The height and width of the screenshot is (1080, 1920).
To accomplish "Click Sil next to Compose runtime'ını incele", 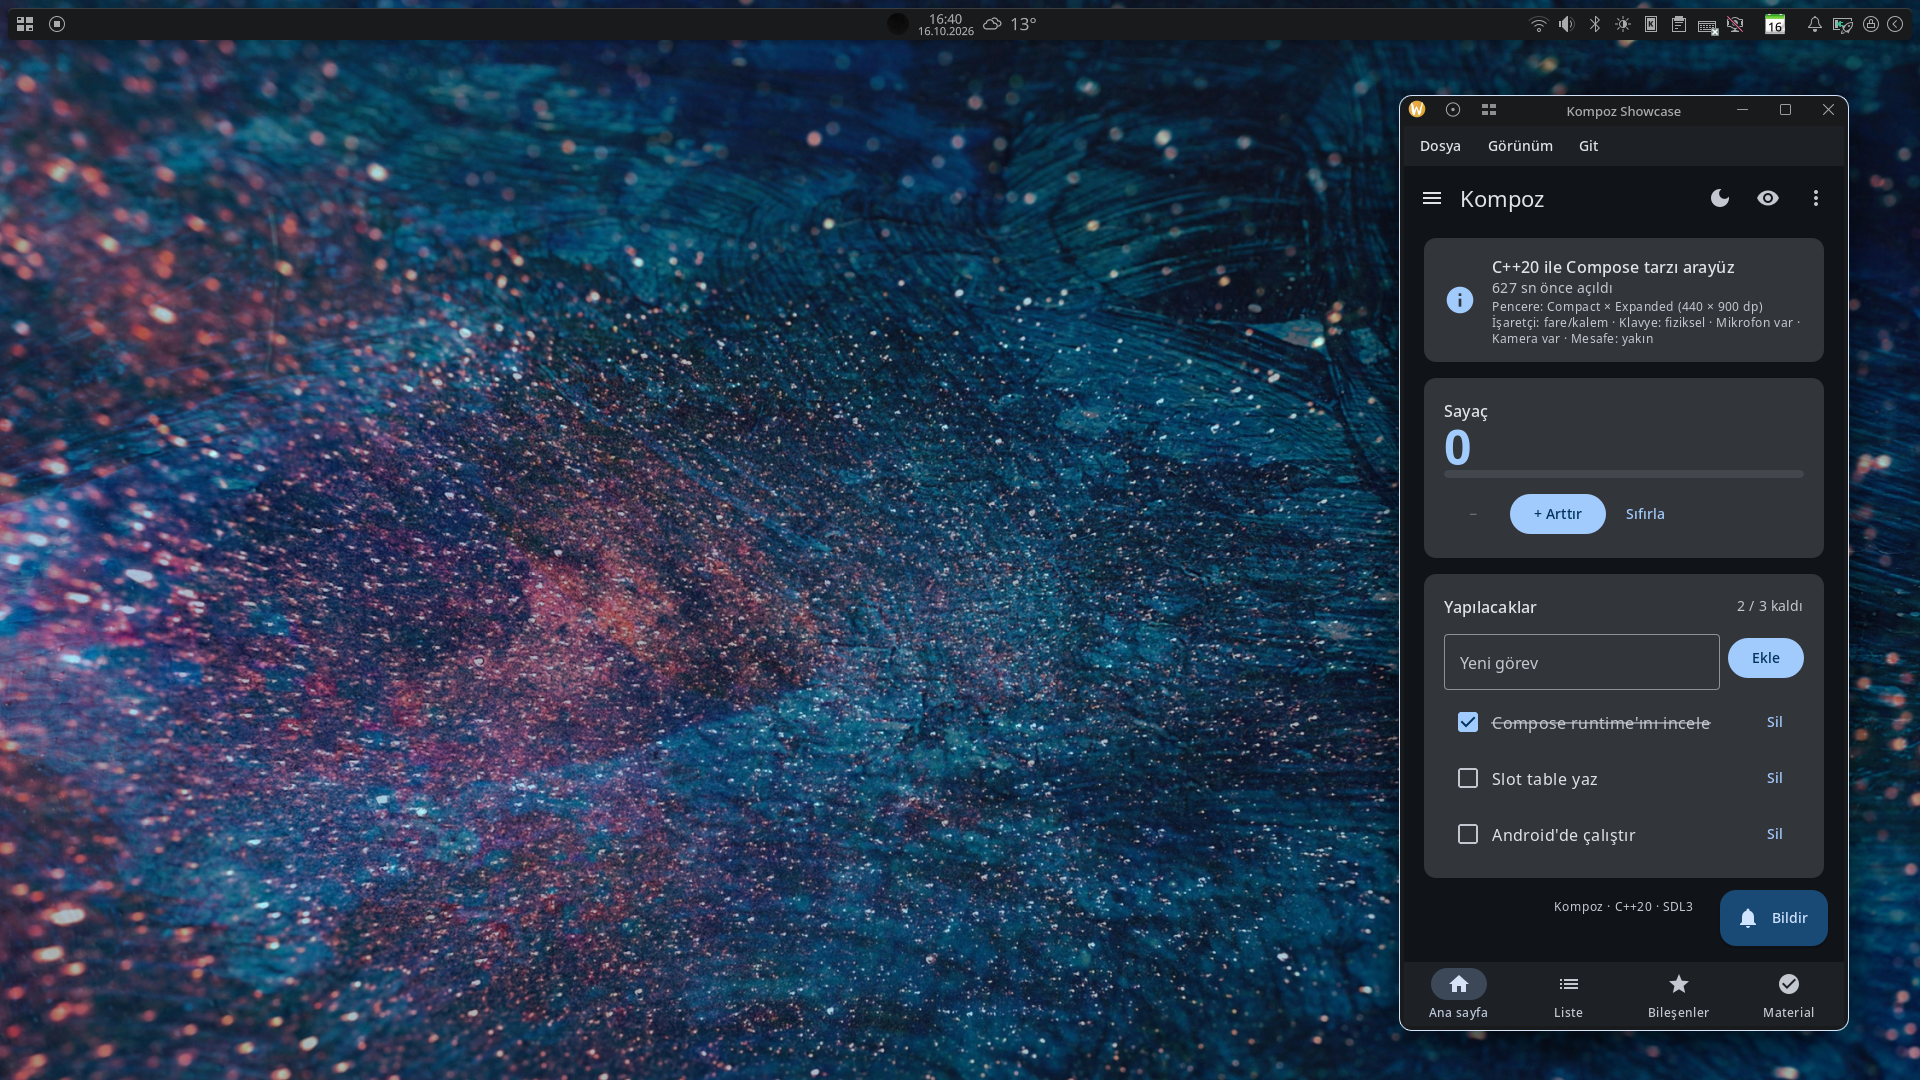I will (1775, 722).
